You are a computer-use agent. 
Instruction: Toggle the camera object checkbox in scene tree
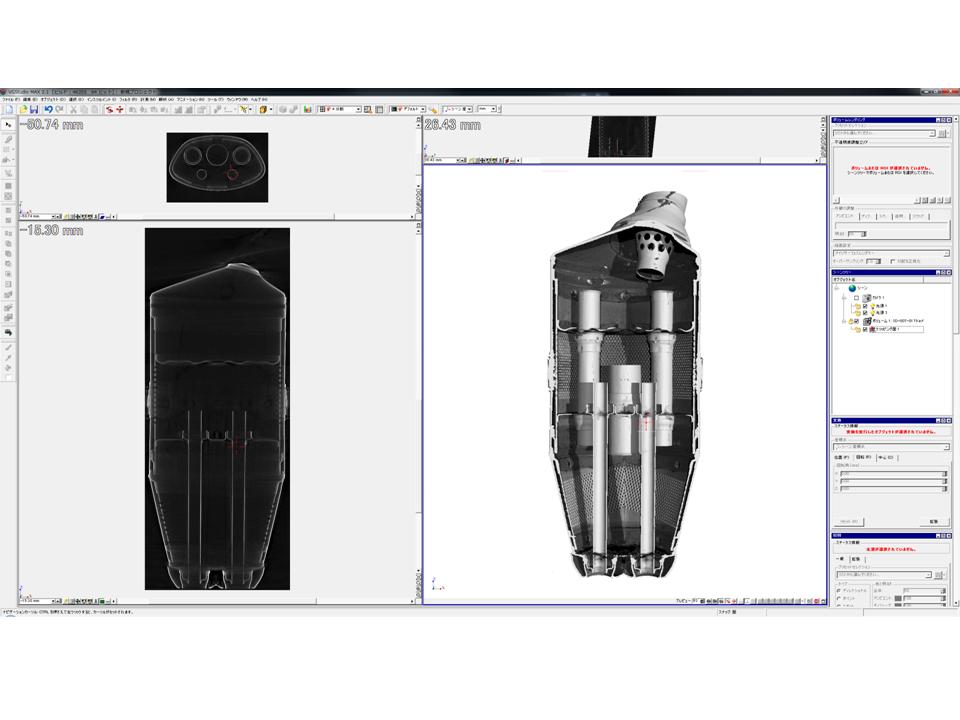(857, 298)
